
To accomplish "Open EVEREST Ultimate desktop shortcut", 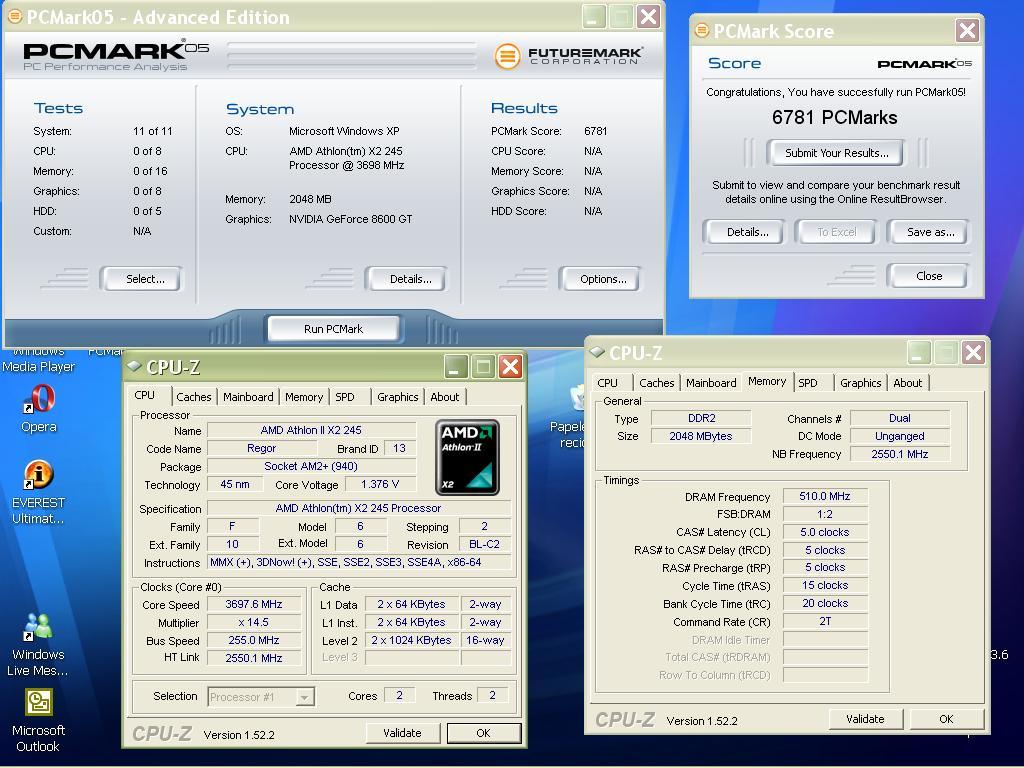I will (39, 493).
